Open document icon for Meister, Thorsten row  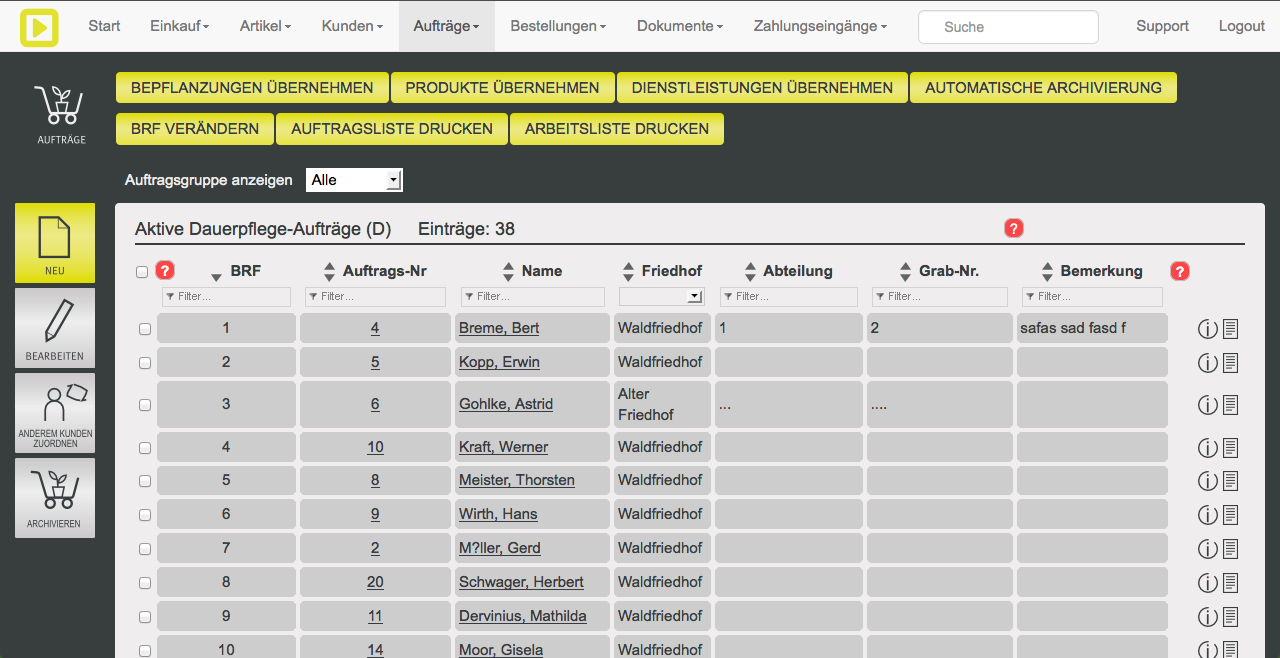point(1231,481)
